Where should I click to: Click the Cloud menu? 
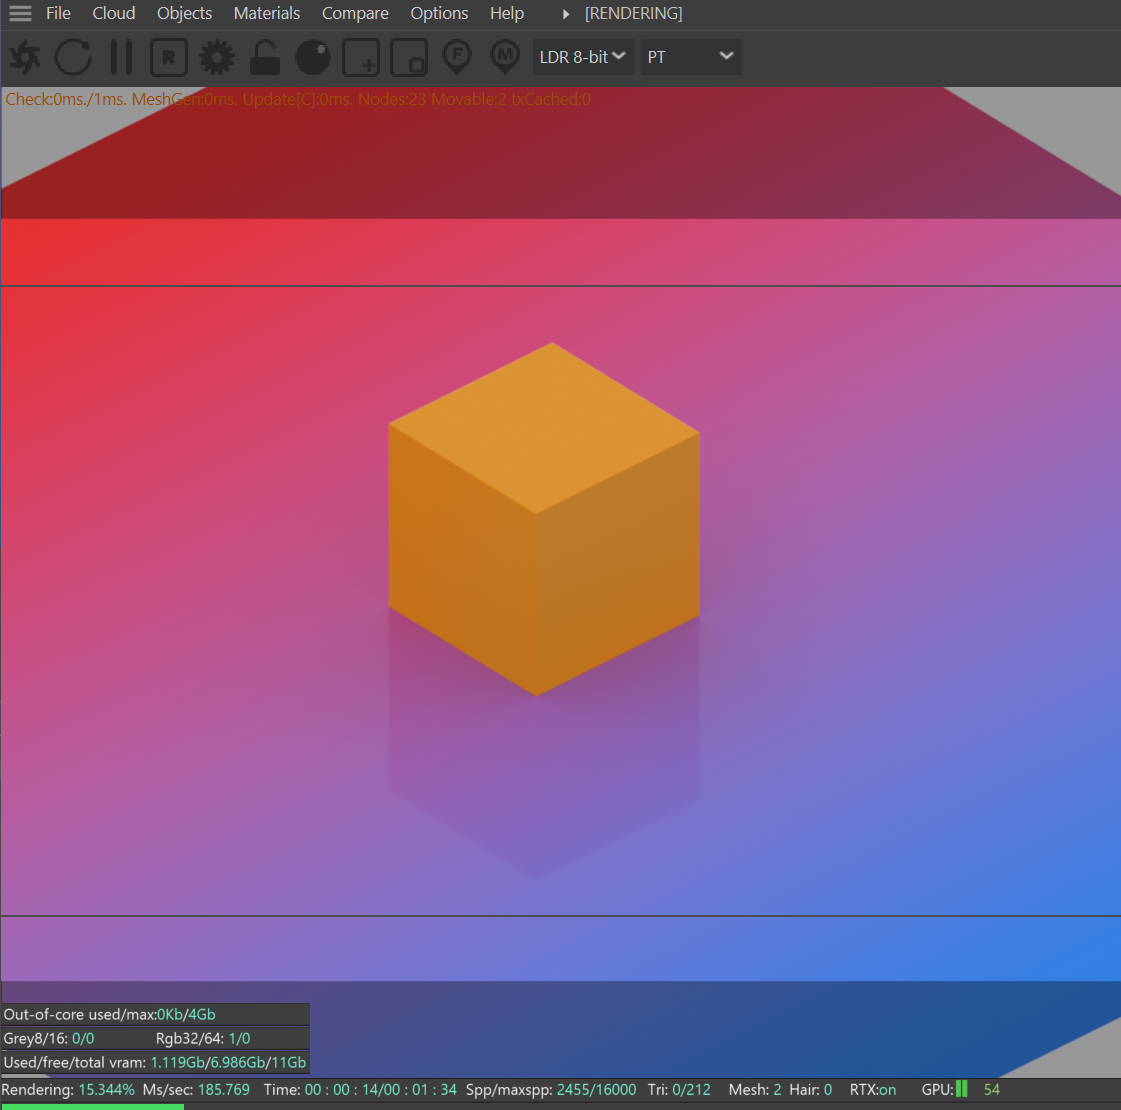[114, 14]
